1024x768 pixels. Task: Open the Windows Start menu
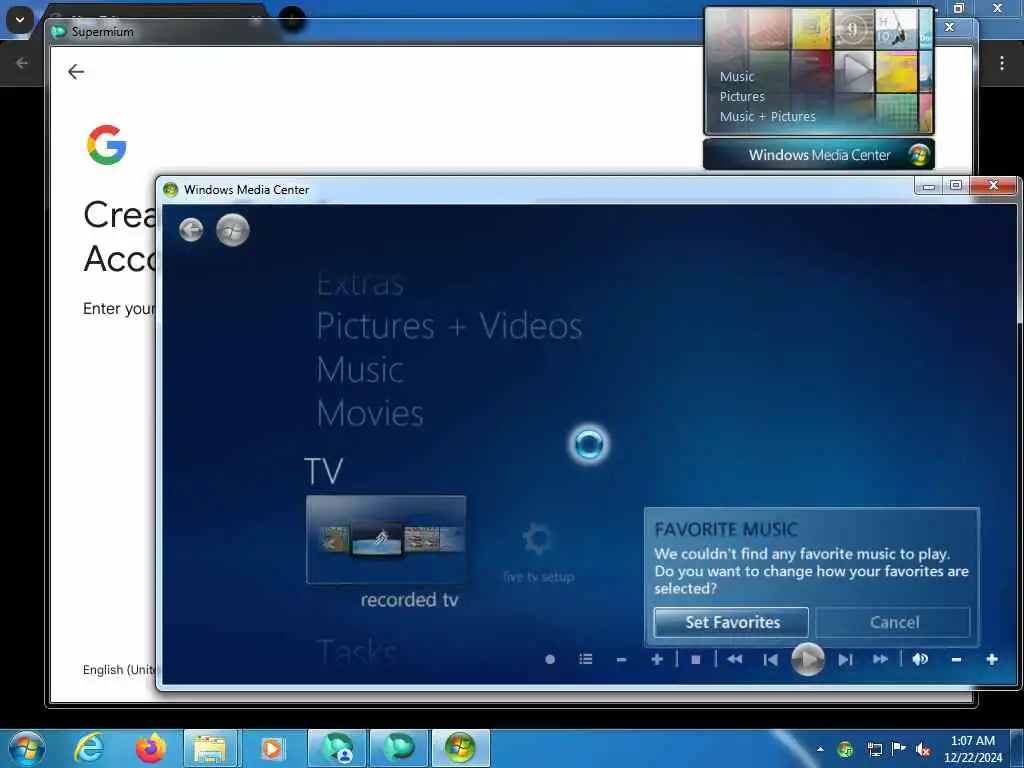[27, 748]
